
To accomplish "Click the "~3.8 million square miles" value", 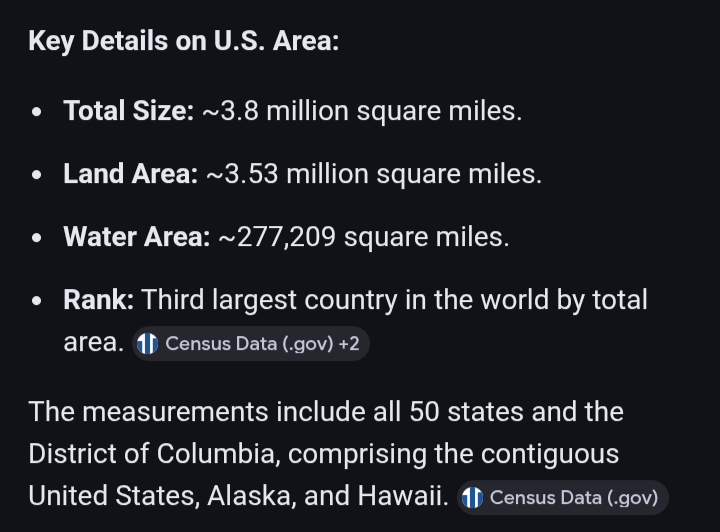I will 362,111.
